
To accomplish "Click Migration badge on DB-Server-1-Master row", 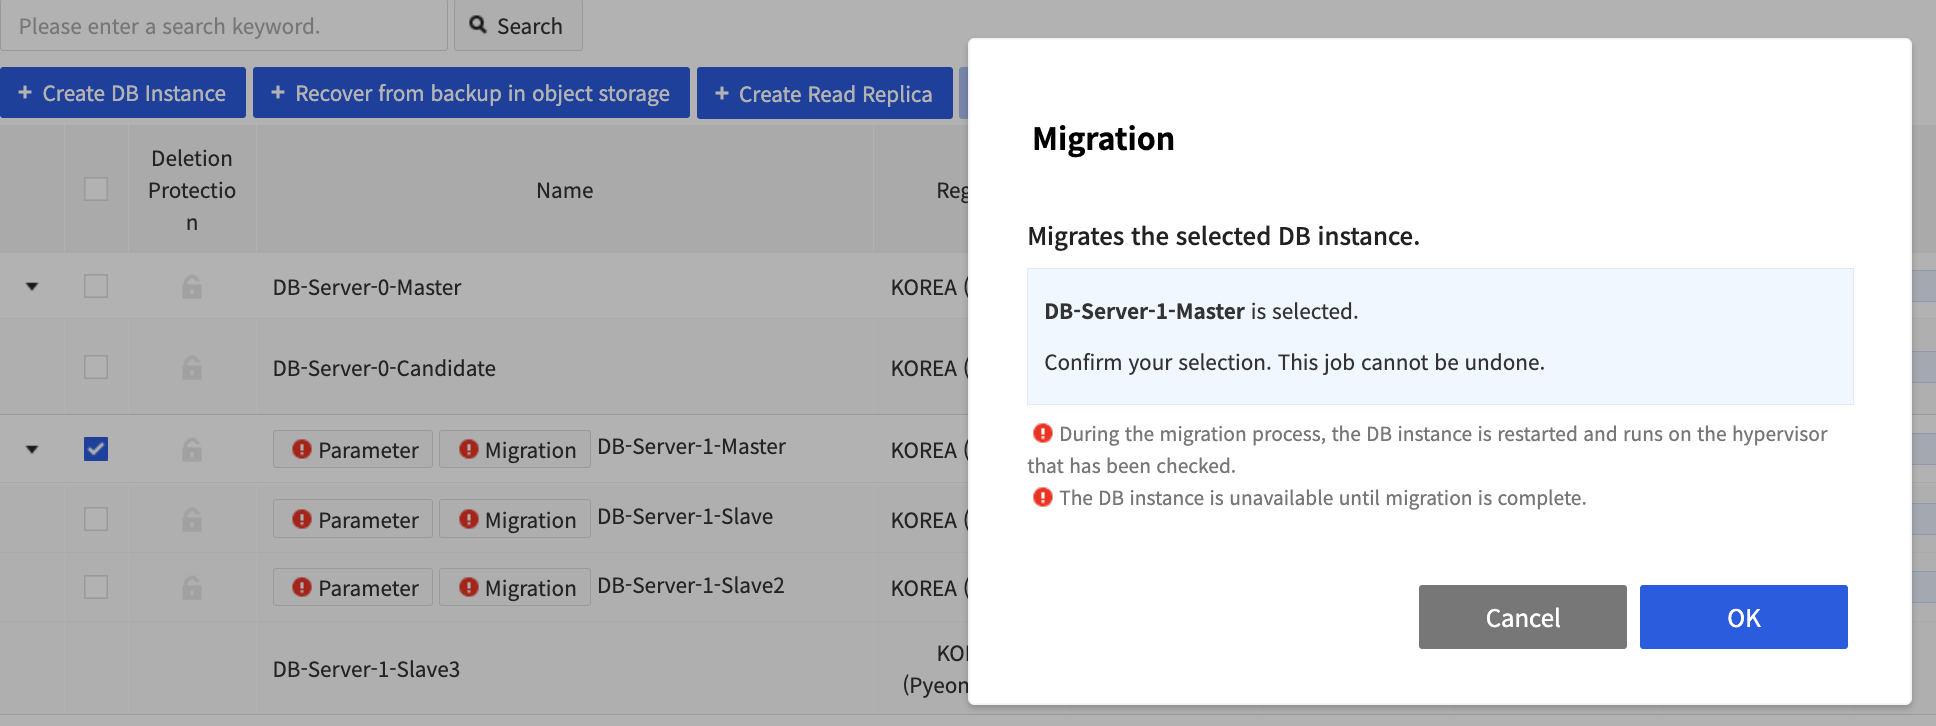I will click(x=515, y=449).
